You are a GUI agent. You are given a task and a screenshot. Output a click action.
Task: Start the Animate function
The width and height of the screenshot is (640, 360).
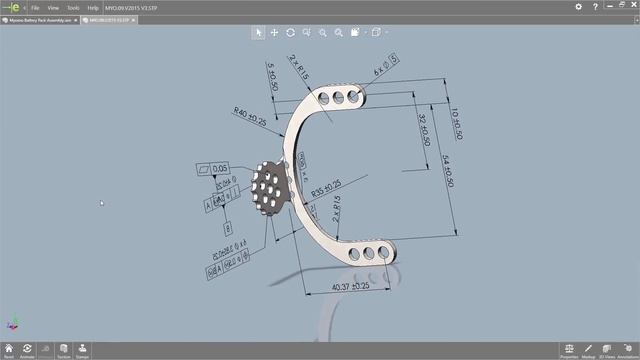point(27,351)
